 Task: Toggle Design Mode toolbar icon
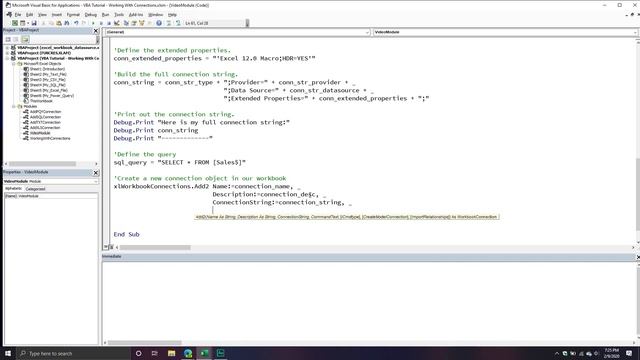tap(117, 23)
